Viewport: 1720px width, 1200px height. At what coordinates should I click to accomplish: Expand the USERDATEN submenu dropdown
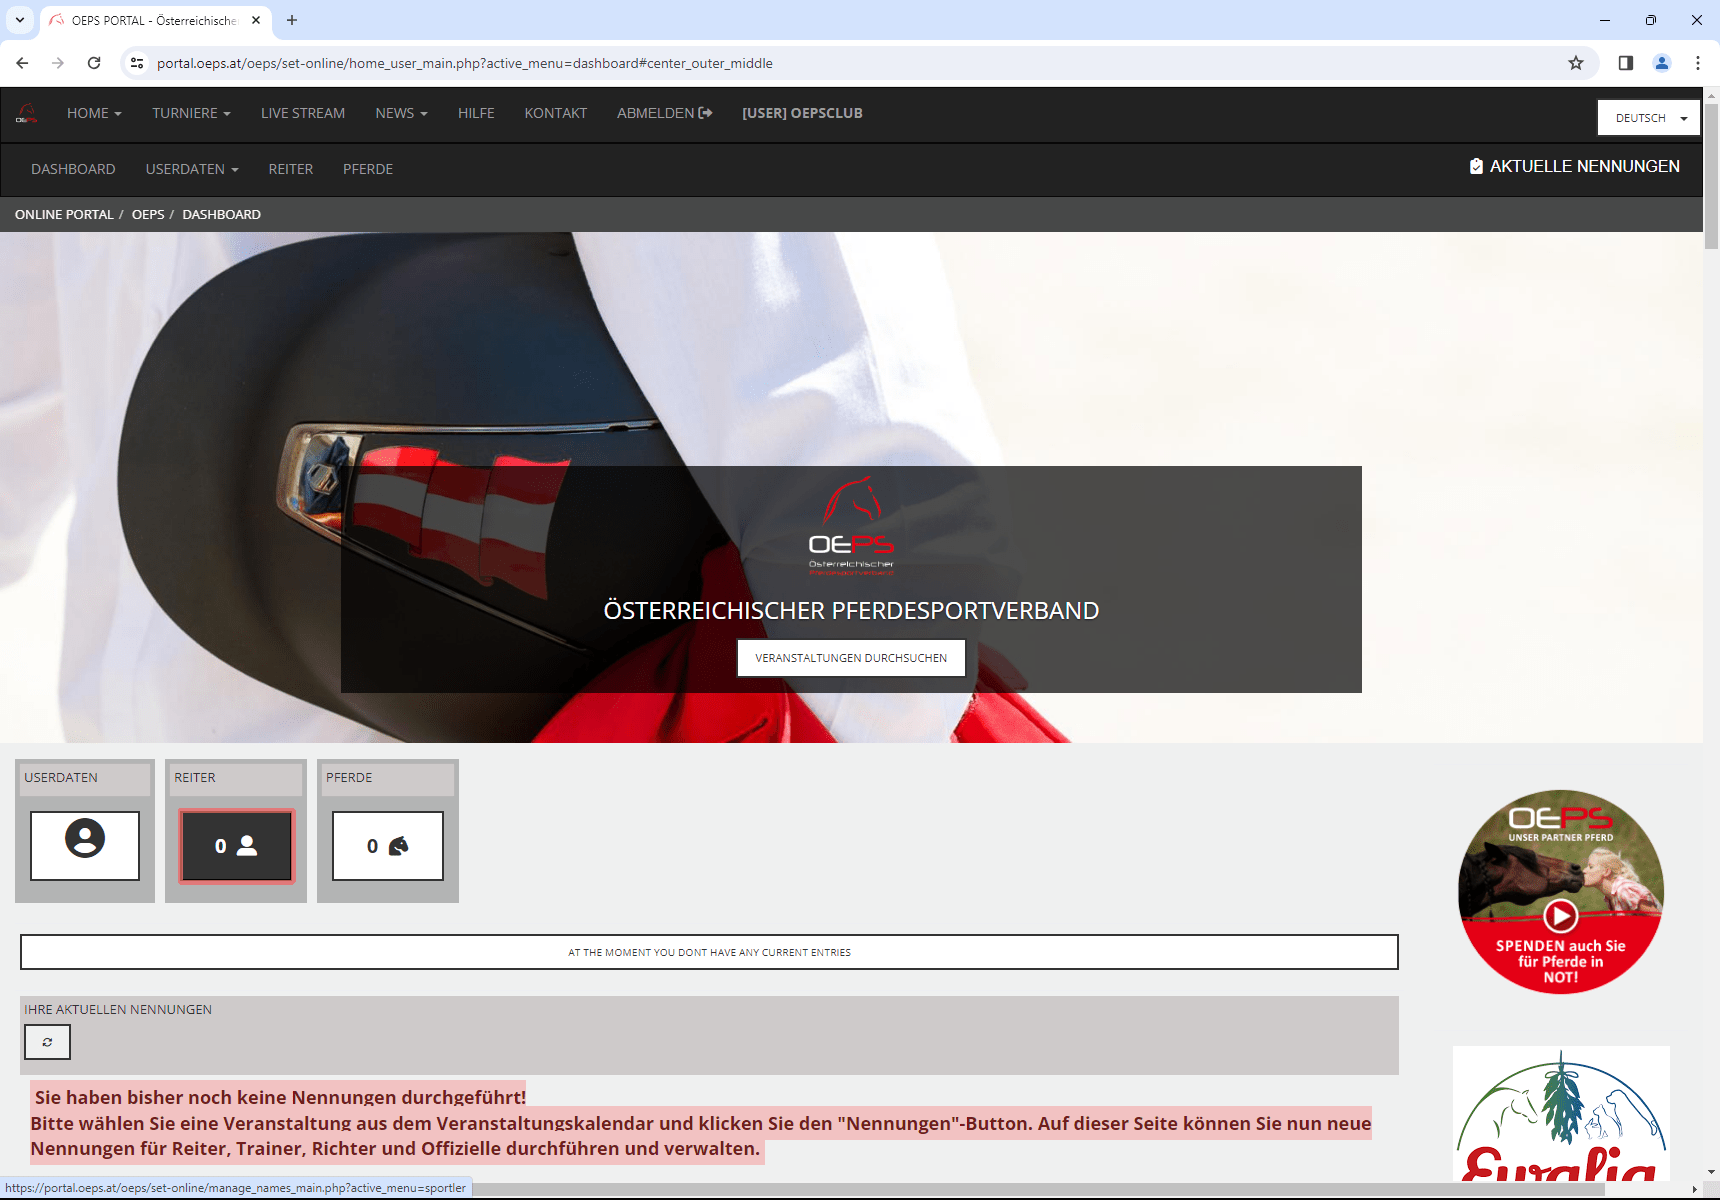tap(191, 169)
